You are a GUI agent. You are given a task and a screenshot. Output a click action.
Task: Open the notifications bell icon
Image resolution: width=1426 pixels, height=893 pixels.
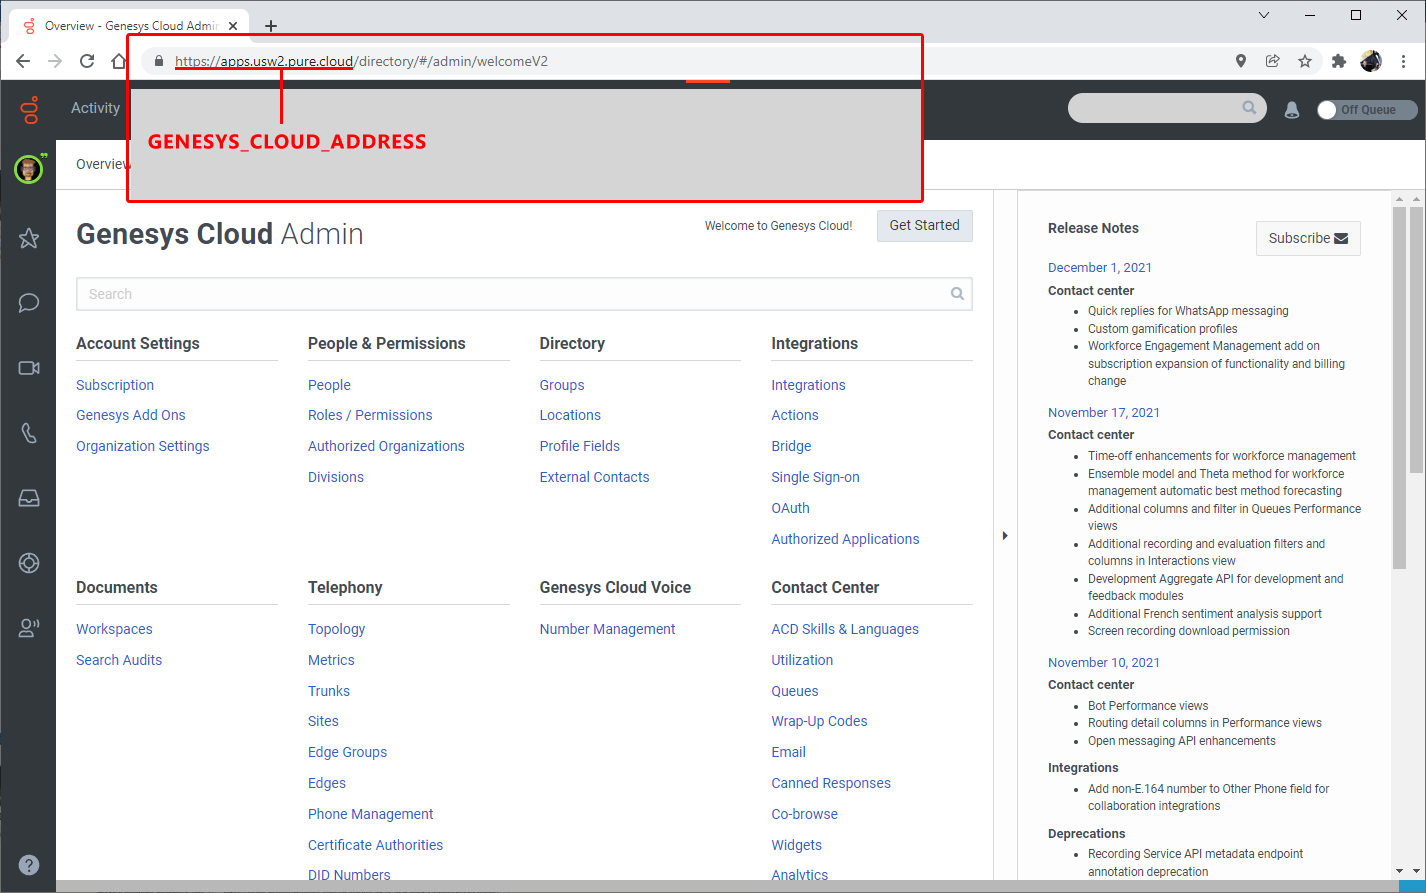(x=1292, y=110)
